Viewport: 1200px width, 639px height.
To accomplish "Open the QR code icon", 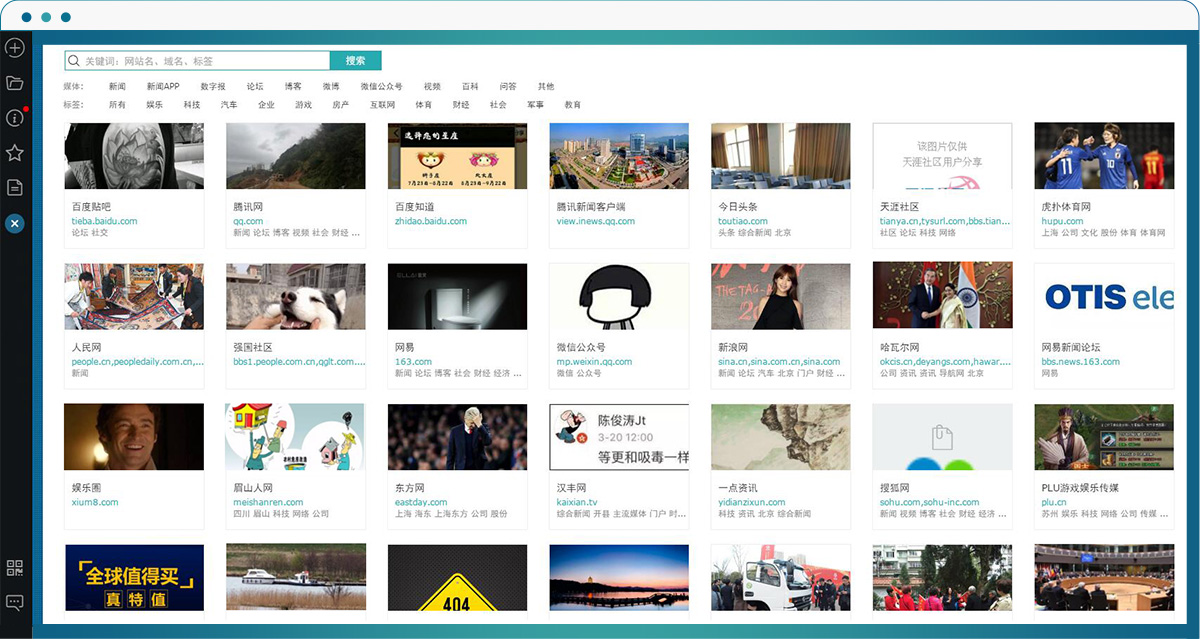I will tap(15, 568).
